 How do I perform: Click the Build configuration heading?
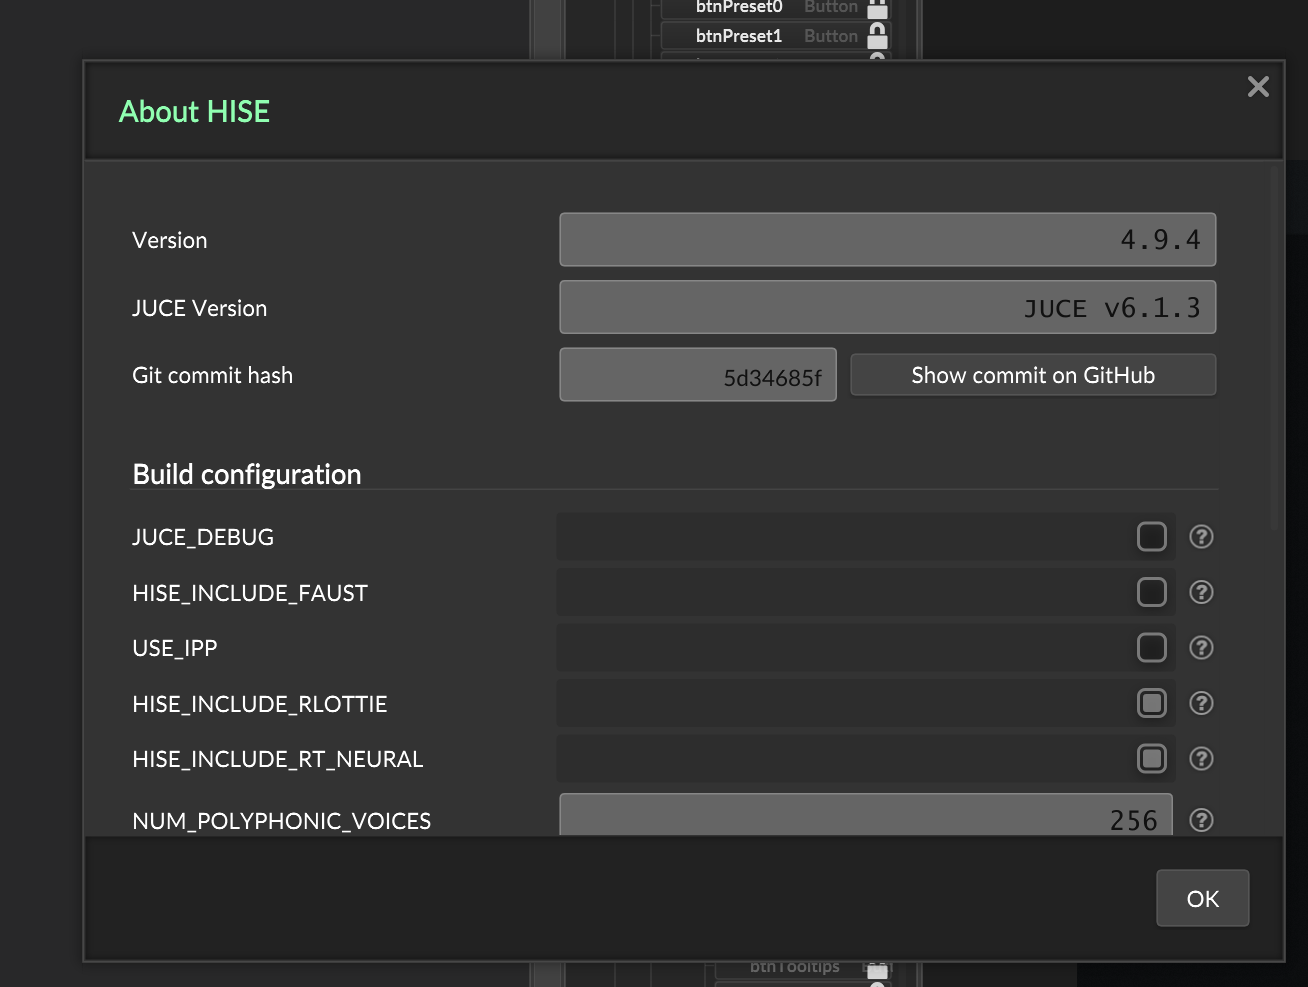coord(247,474)
